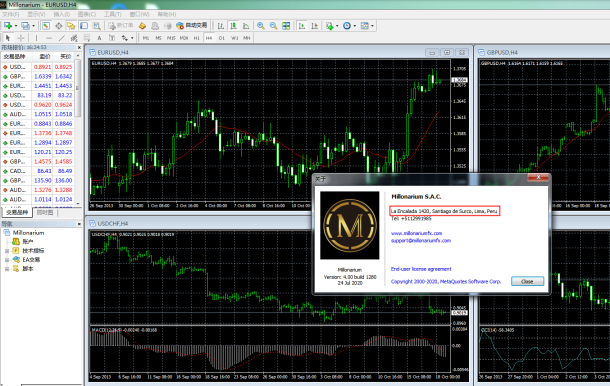
Task: Open the www.millonariumfx.com link
Action: [x=416, y=233]
